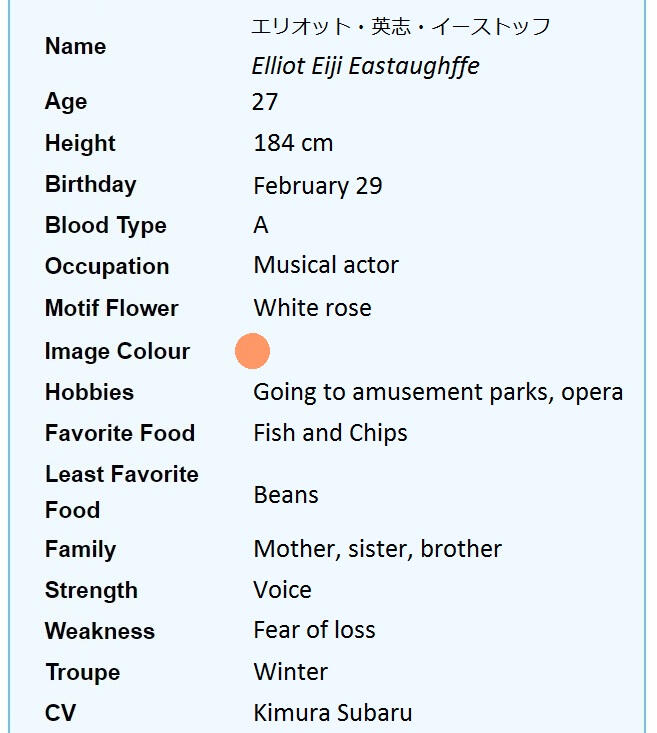
Task: Click the Fear of loss weakness text
Action: tap(314, 630)
